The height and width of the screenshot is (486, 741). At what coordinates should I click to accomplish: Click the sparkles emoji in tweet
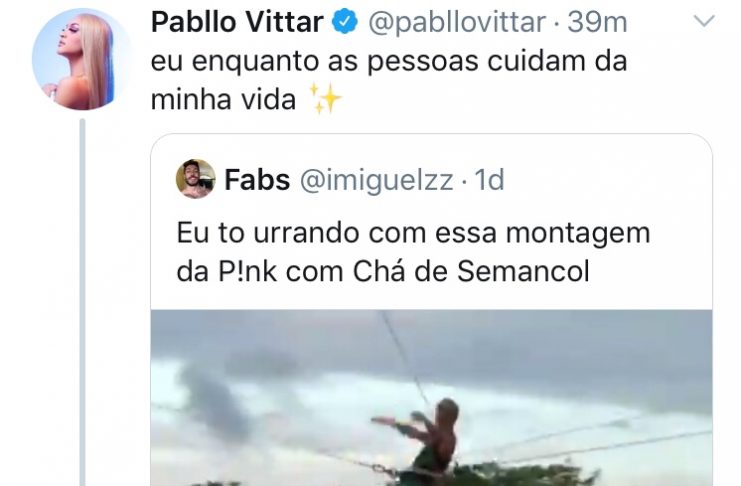(x=324, y=98)
